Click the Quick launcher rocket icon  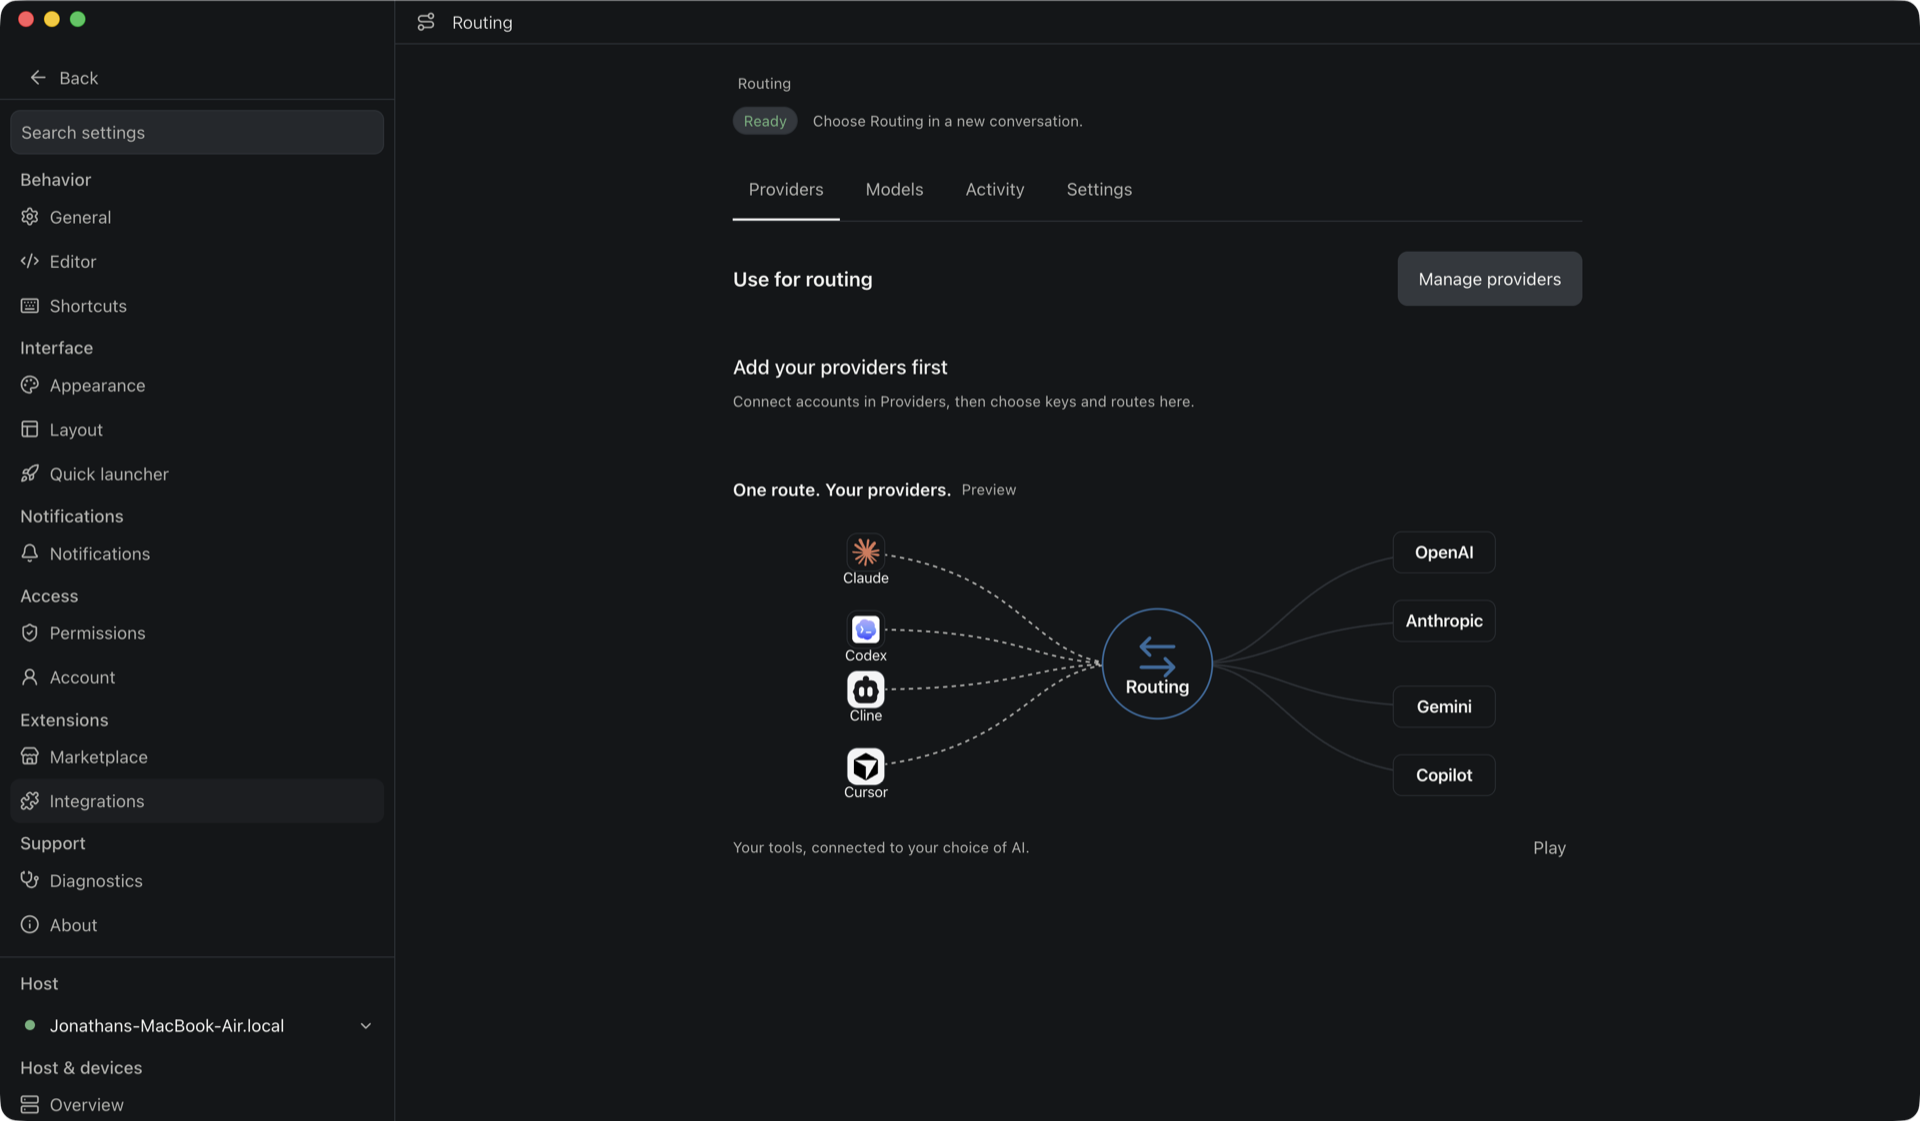pos(30,473)
